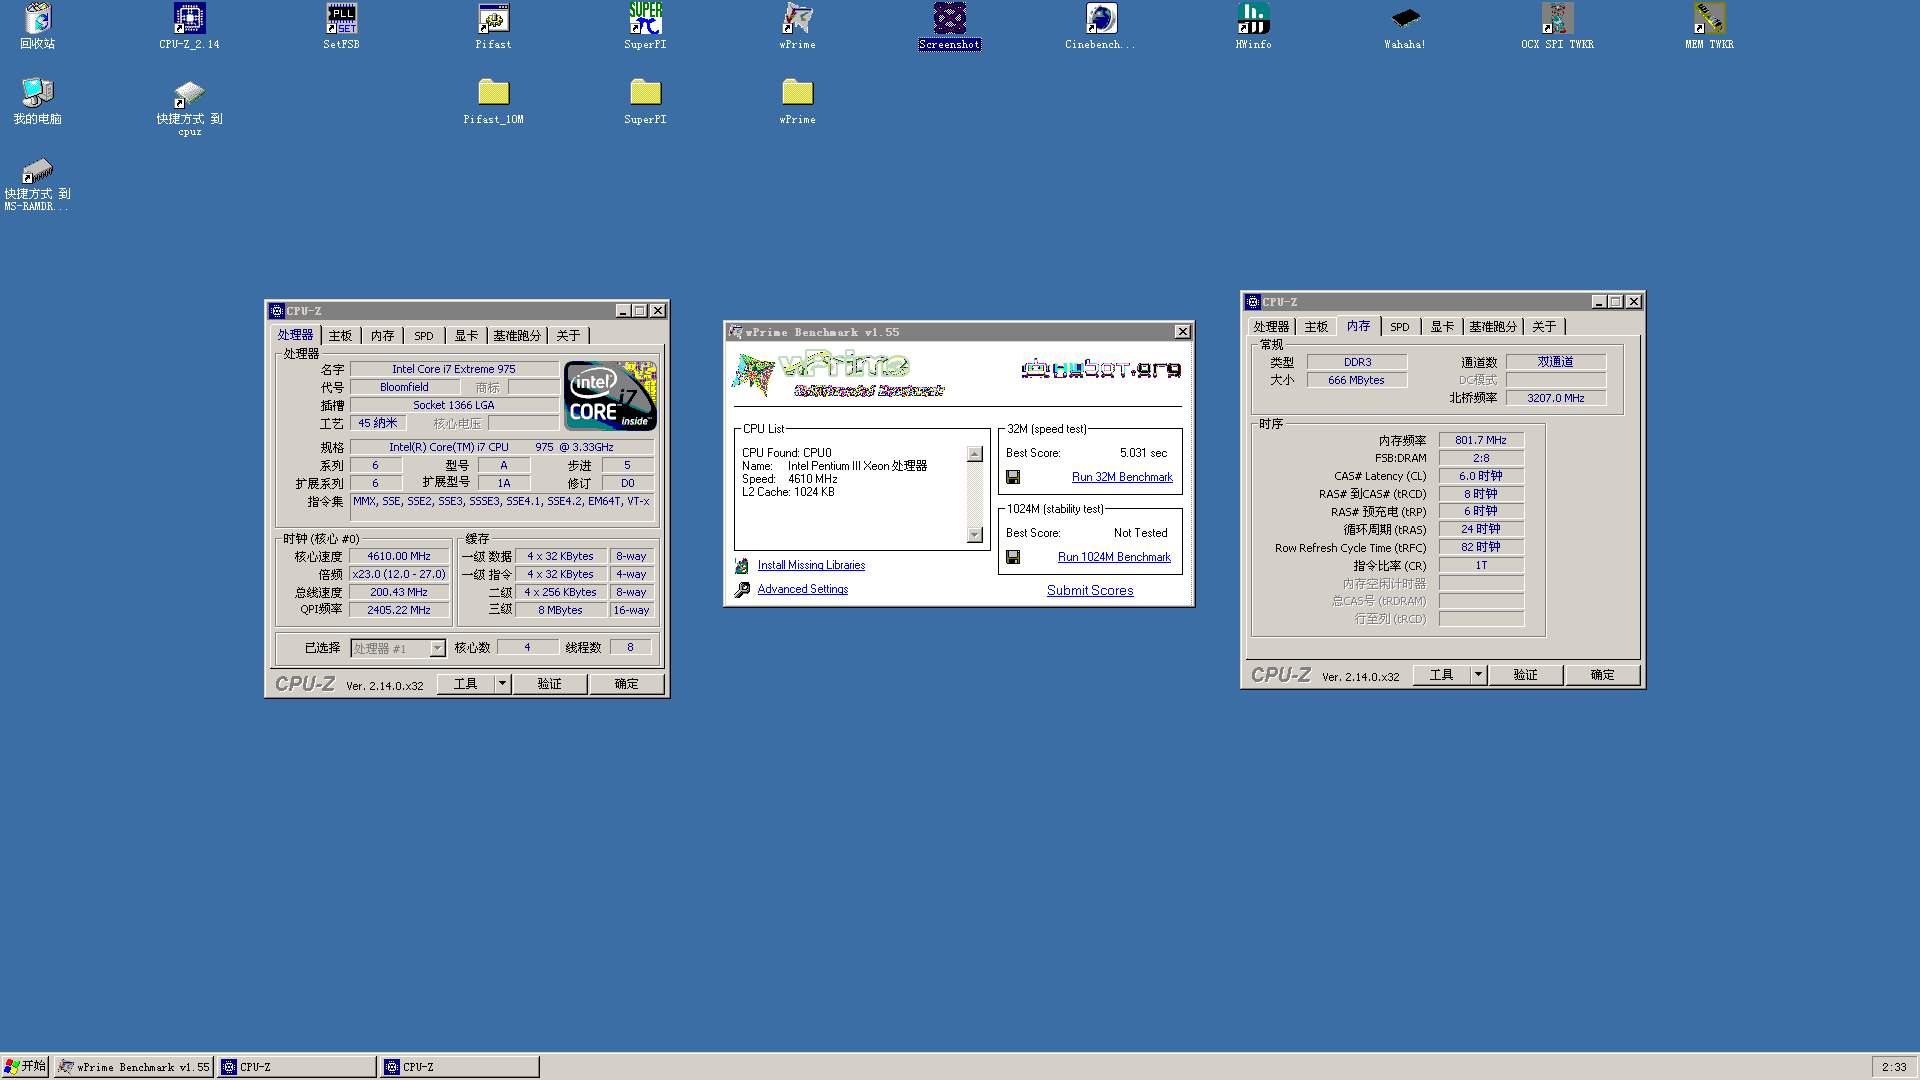
Task: Open the HWinfo desktop shortcut
Action: point(1253,26)
